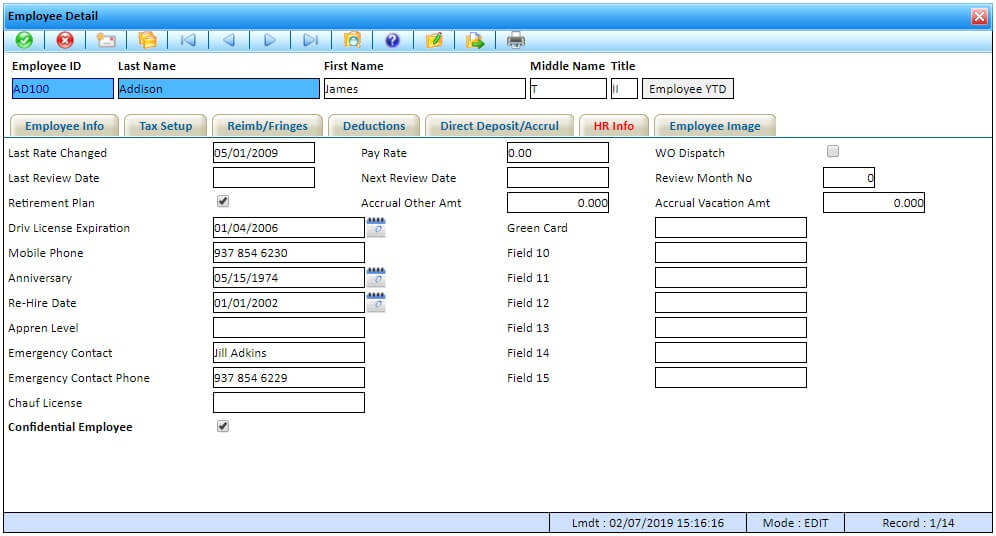Click the Confidential Employee label
This screenshot has width=996, height=536.
click(x=71, y=427)
